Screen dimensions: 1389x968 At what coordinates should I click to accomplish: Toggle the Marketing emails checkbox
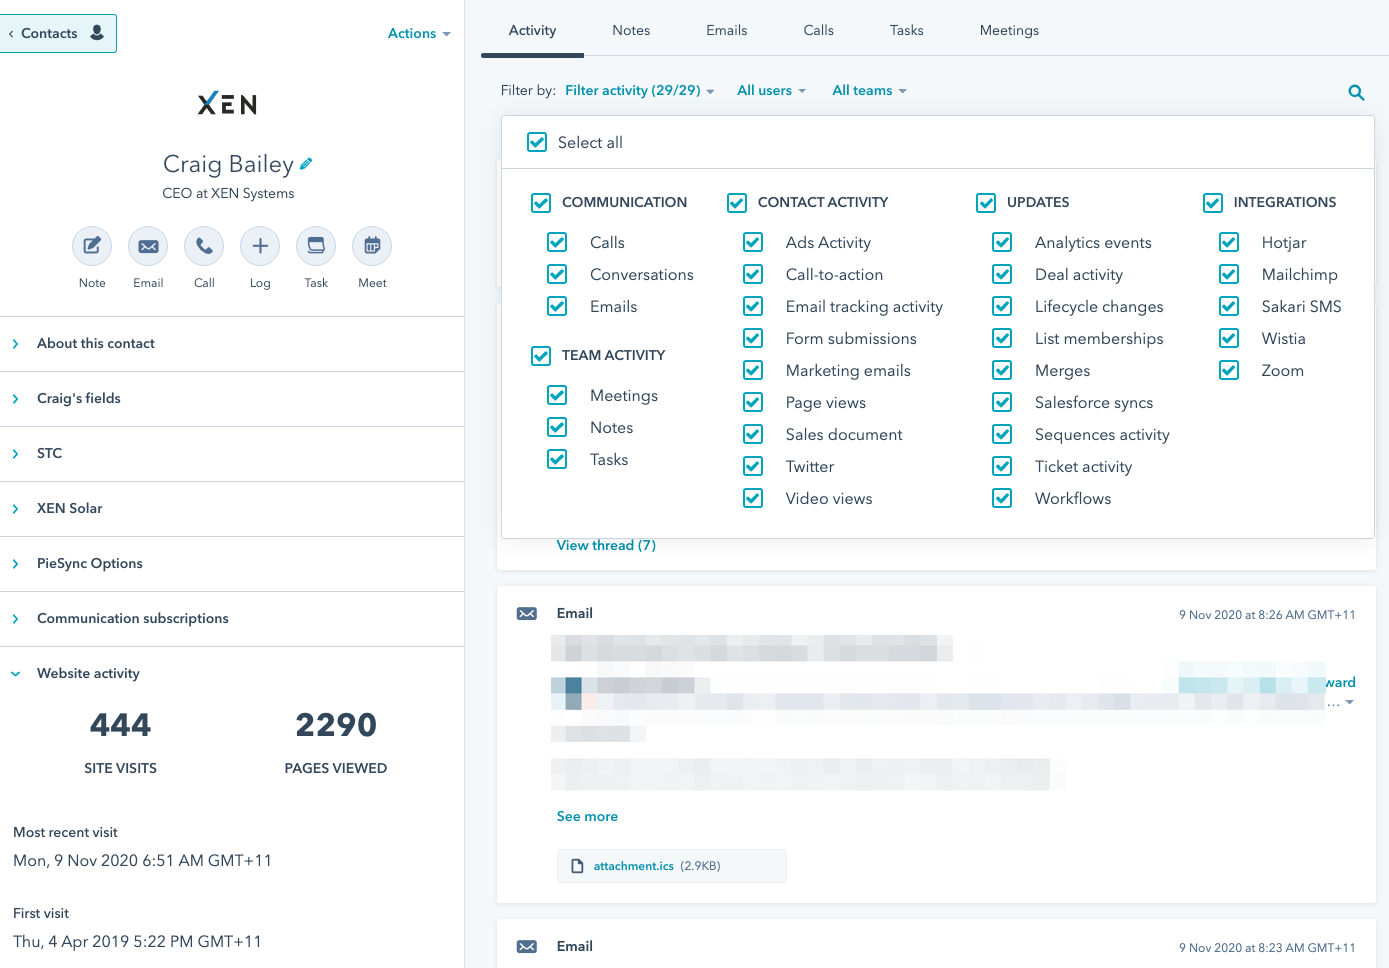point(753,370)
